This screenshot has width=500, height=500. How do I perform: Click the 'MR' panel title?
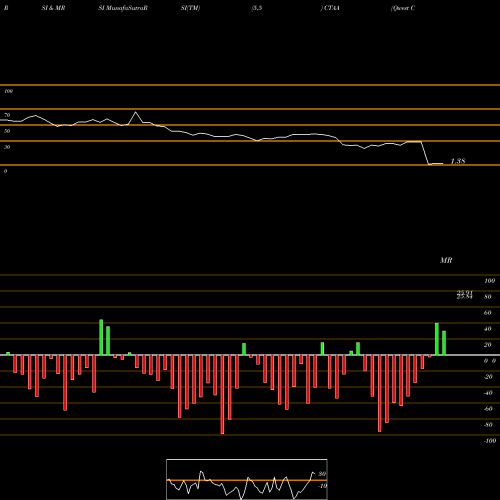coord(446,260)
